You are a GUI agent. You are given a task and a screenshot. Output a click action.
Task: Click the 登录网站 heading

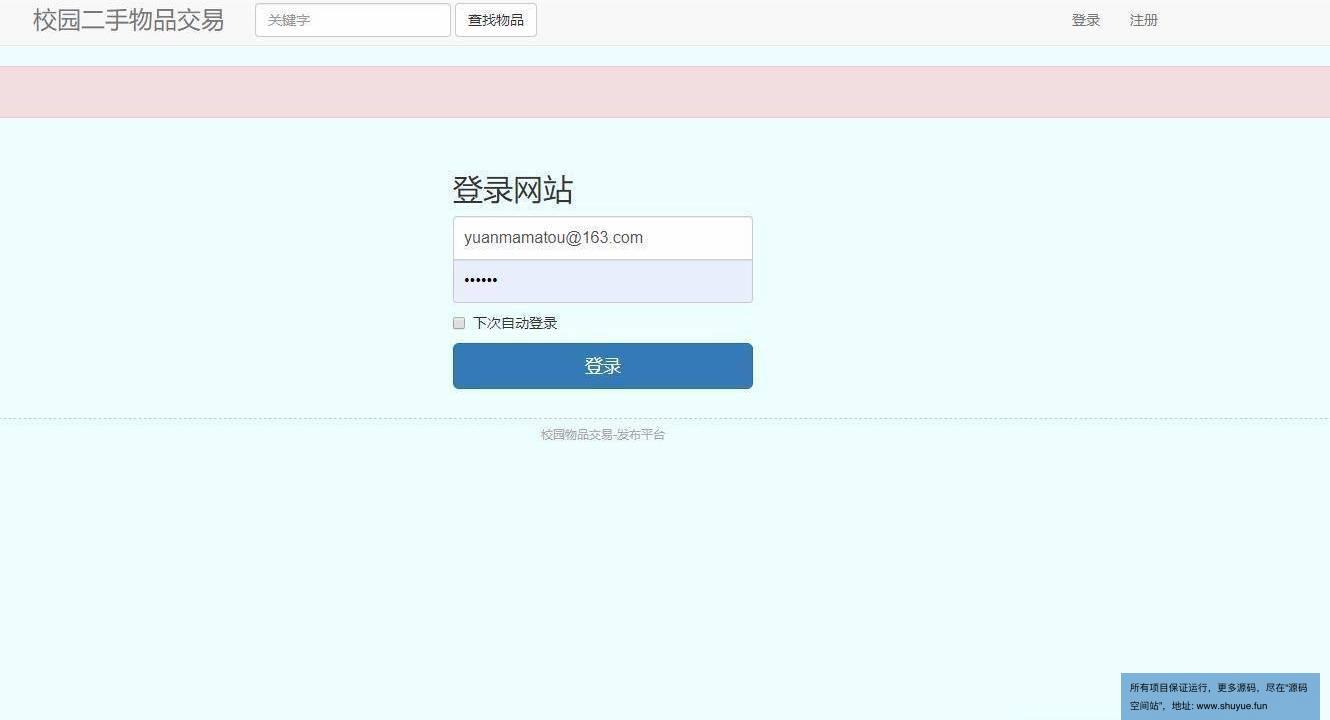tap(512, 190)
